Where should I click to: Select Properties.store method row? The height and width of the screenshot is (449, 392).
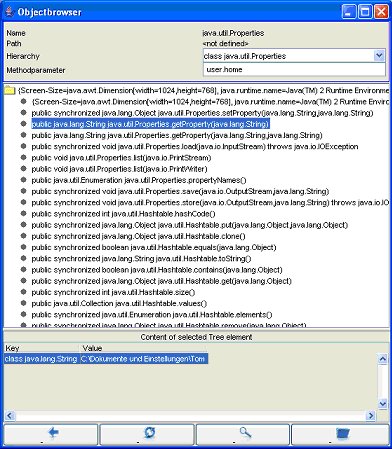click(210, 203)
